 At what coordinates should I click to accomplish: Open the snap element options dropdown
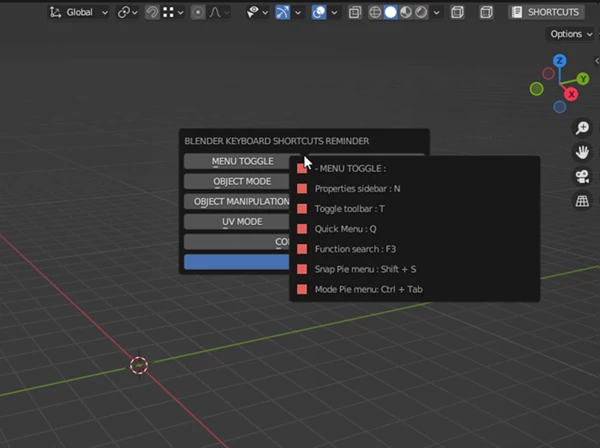tap(173, 12)
